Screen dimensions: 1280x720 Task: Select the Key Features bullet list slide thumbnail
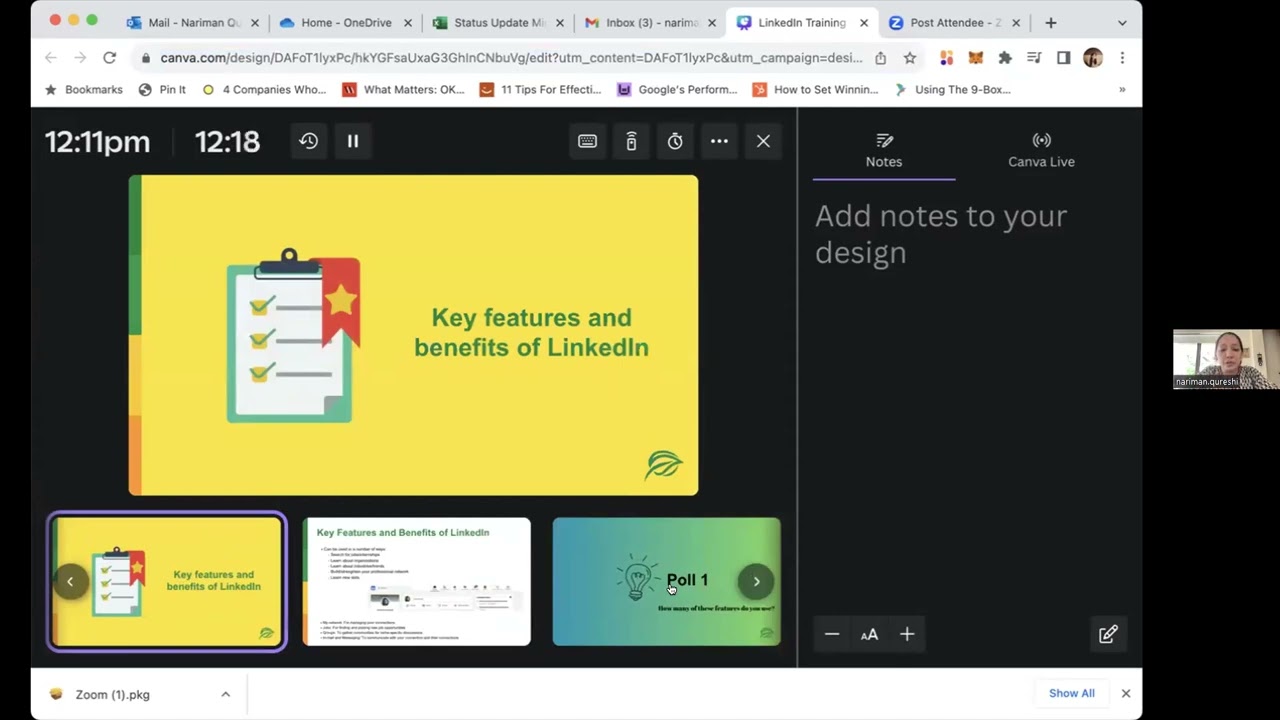(417, 582)
